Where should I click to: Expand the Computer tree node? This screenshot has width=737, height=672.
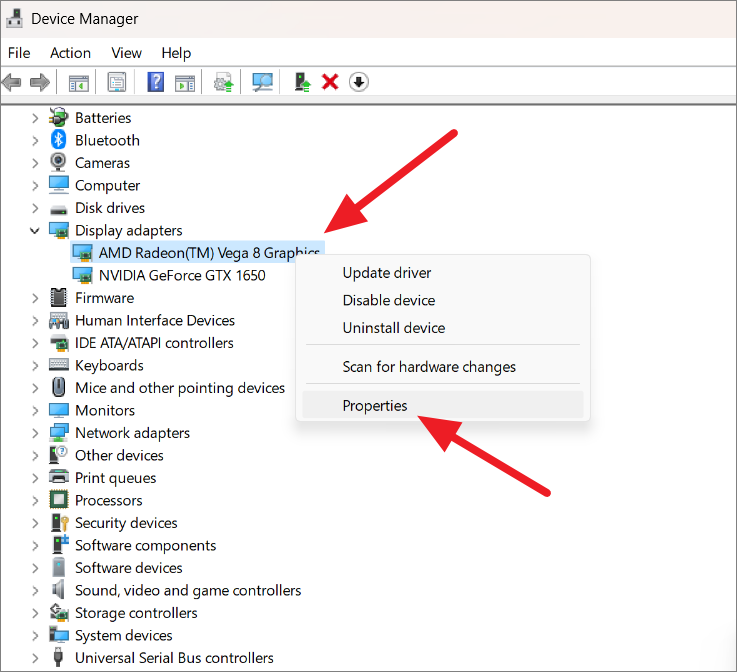[35, 185]
